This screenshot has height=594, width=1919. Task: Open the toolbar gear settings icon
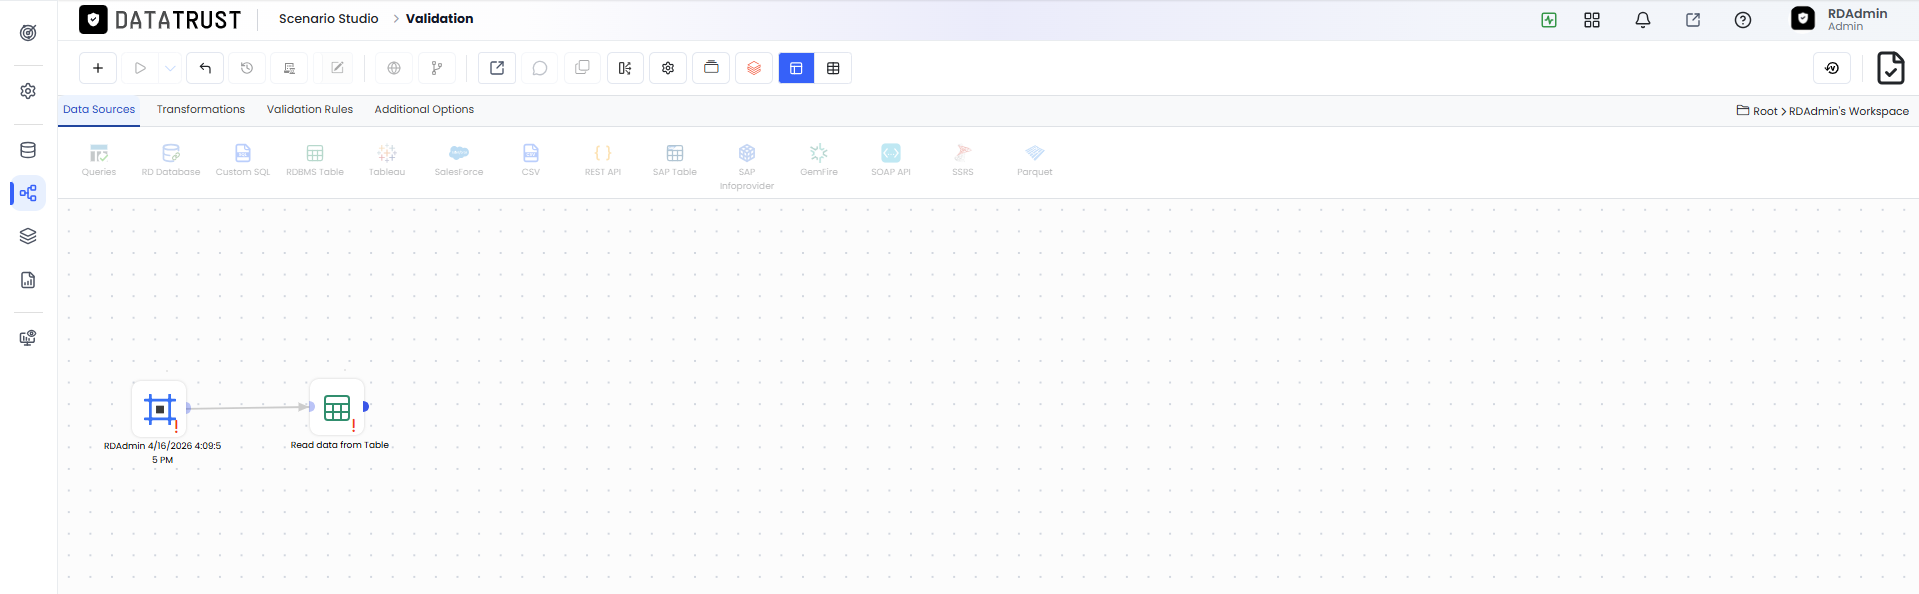tap(668, 68)
